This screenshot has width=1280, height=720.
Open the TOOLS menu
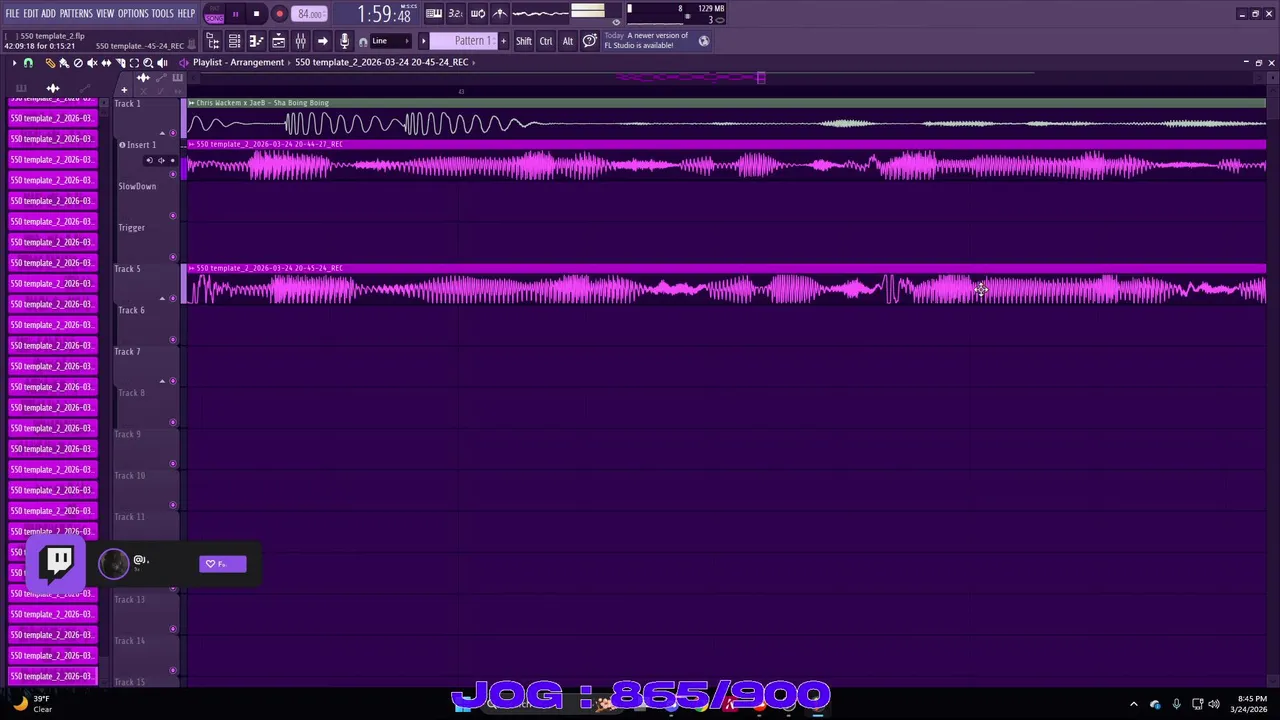(x=163, y=14)
